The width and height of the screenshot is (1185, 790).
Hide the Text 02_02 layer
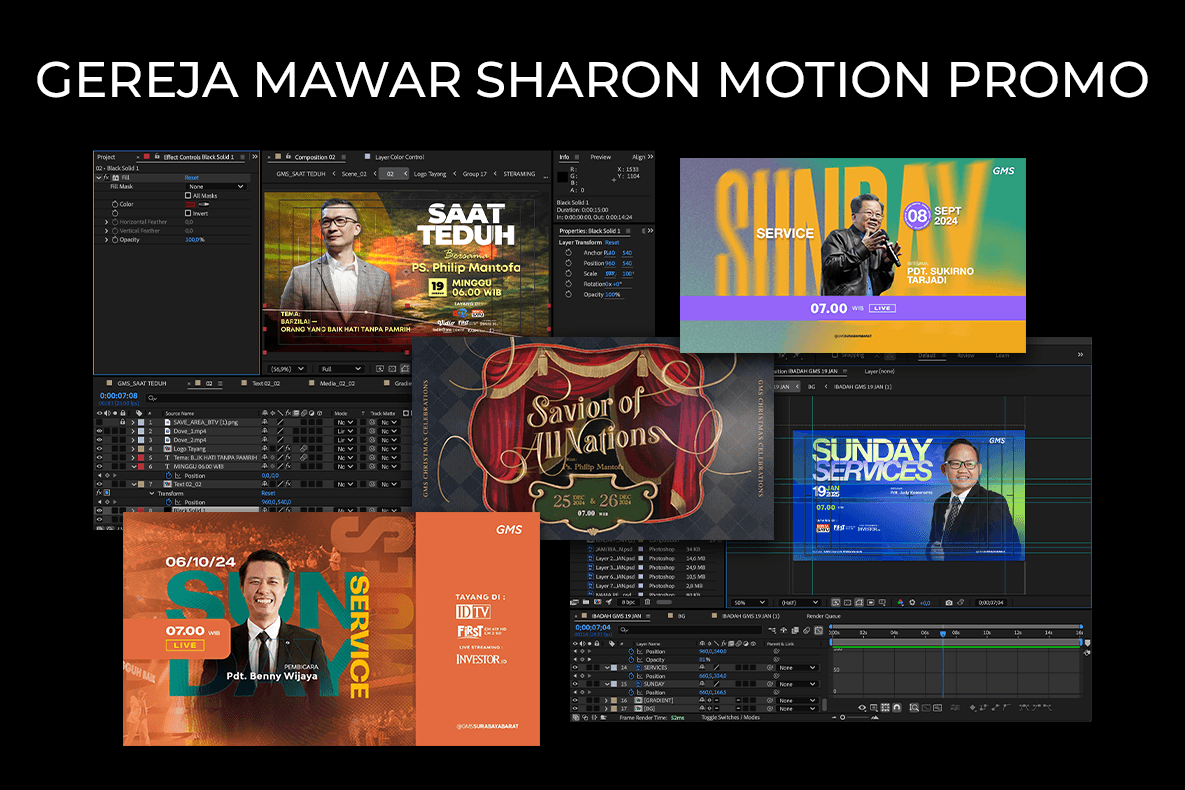[x=99, y=485]
